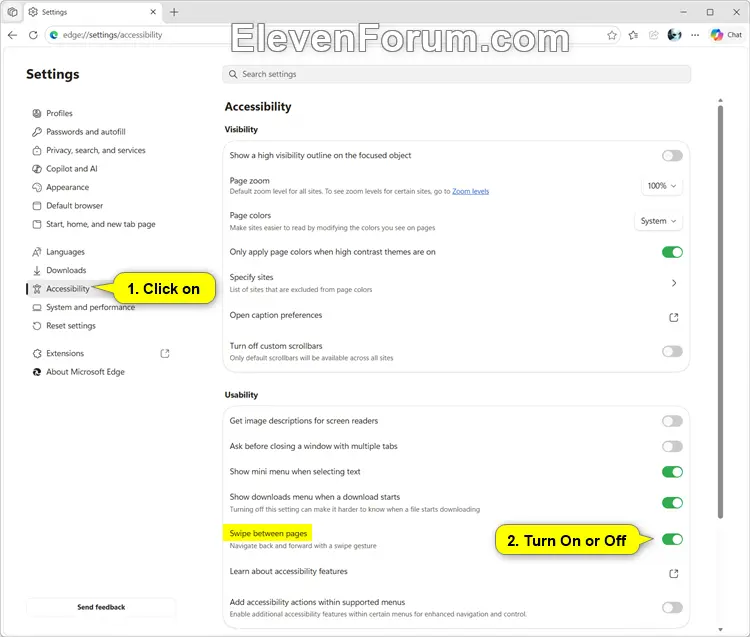750x637 pixels.
Task: Disable mini menu when selecting text
Action: point(672,472)
